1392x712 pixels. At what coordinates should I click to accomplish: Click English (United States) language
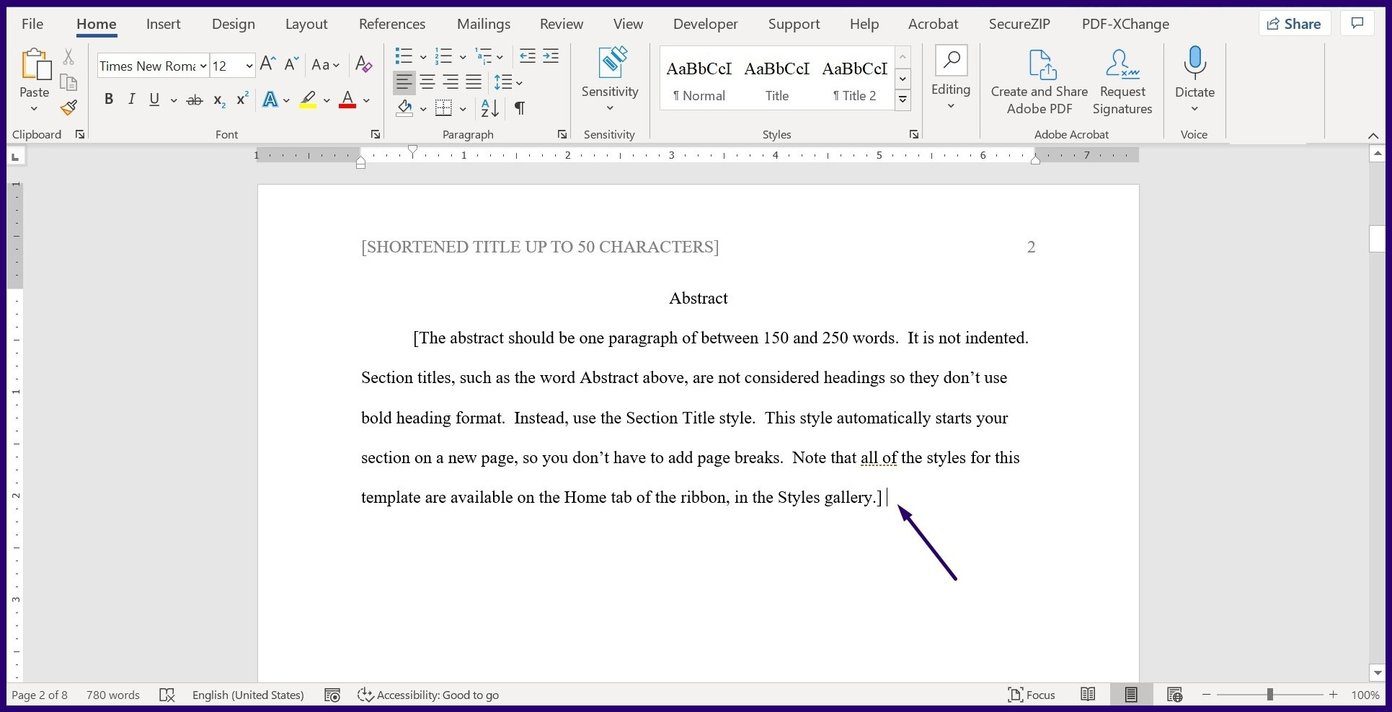coord(248,695)
